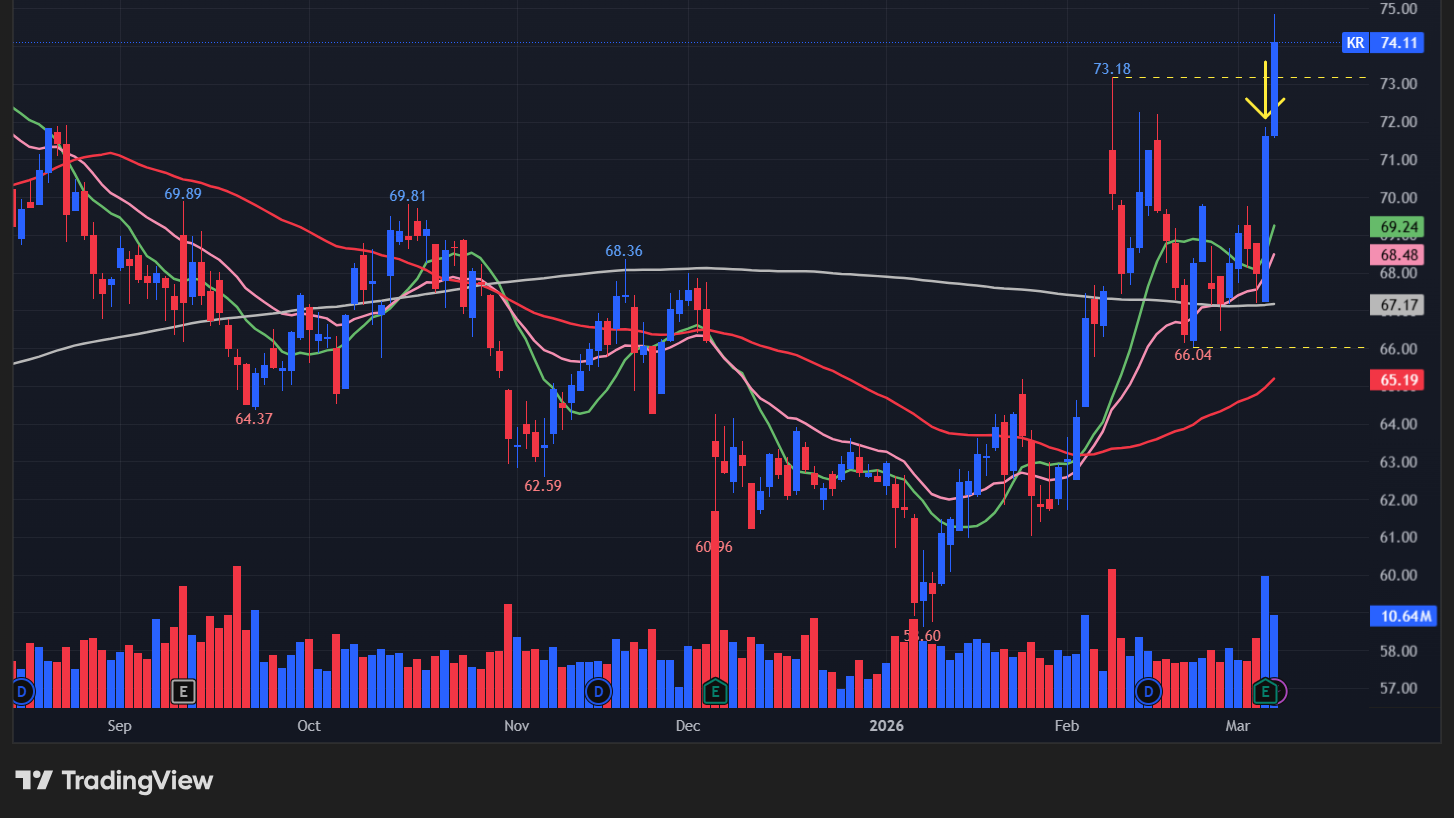Click the gray earnings E marker near September
This screenshot has width=1454, height=818.
pos(182,690)
